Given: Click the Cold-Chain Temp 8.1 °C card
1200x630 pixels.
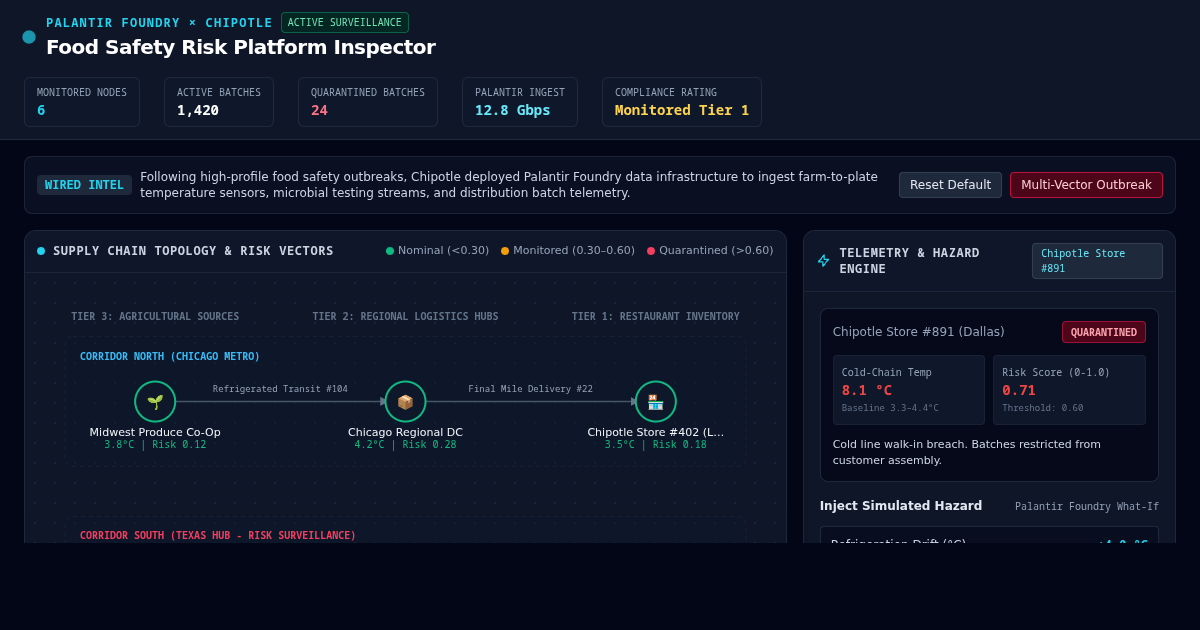Looking at the screenshot, I should tap(909, 390).
